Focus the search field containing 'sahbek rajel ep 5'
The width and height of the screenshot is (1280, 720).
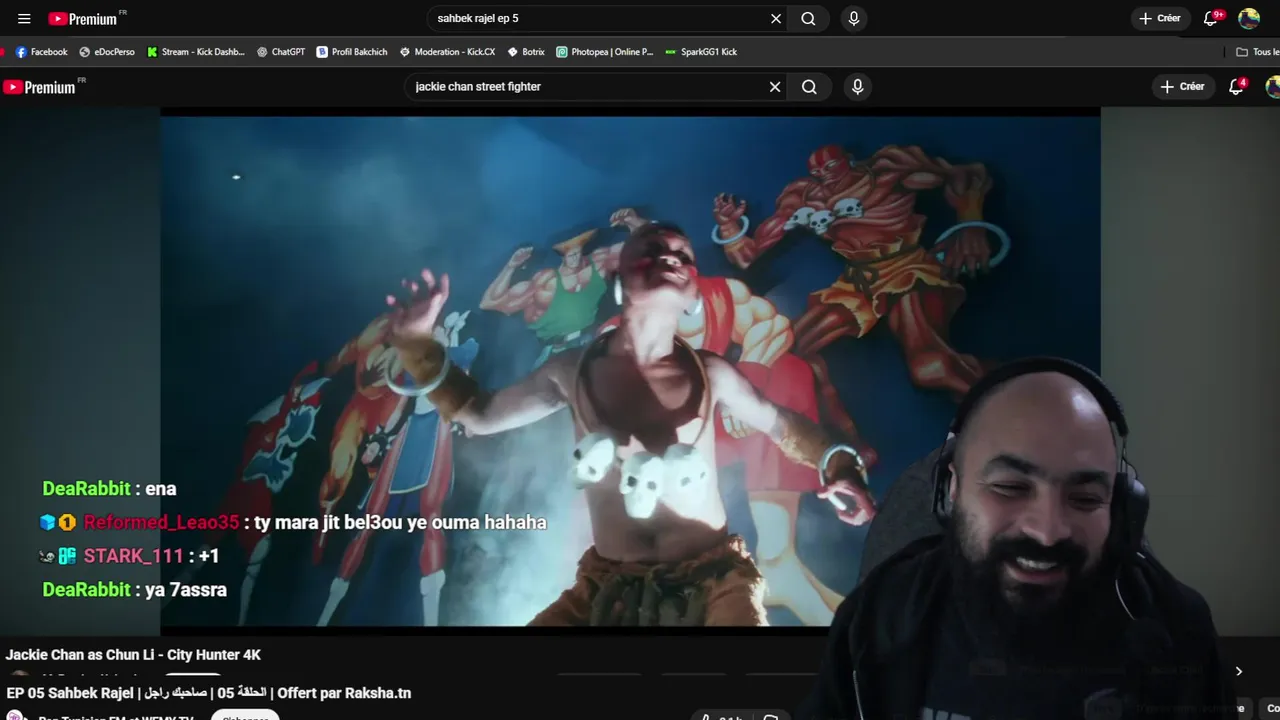(598, 18)
